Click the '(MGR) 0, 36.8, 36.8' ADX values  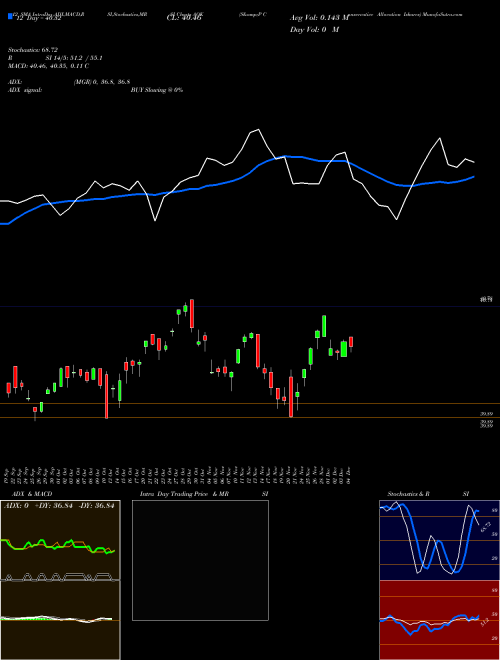pyautogui.click(x=102, y=82)
